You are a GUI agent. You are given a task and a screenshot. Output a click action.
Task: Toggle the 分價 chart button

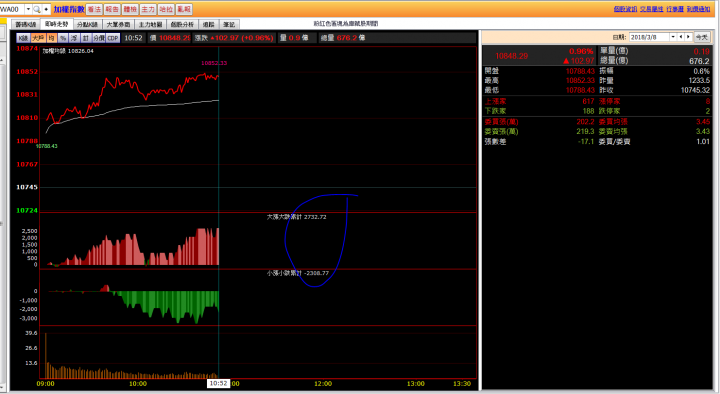[99, 38]
